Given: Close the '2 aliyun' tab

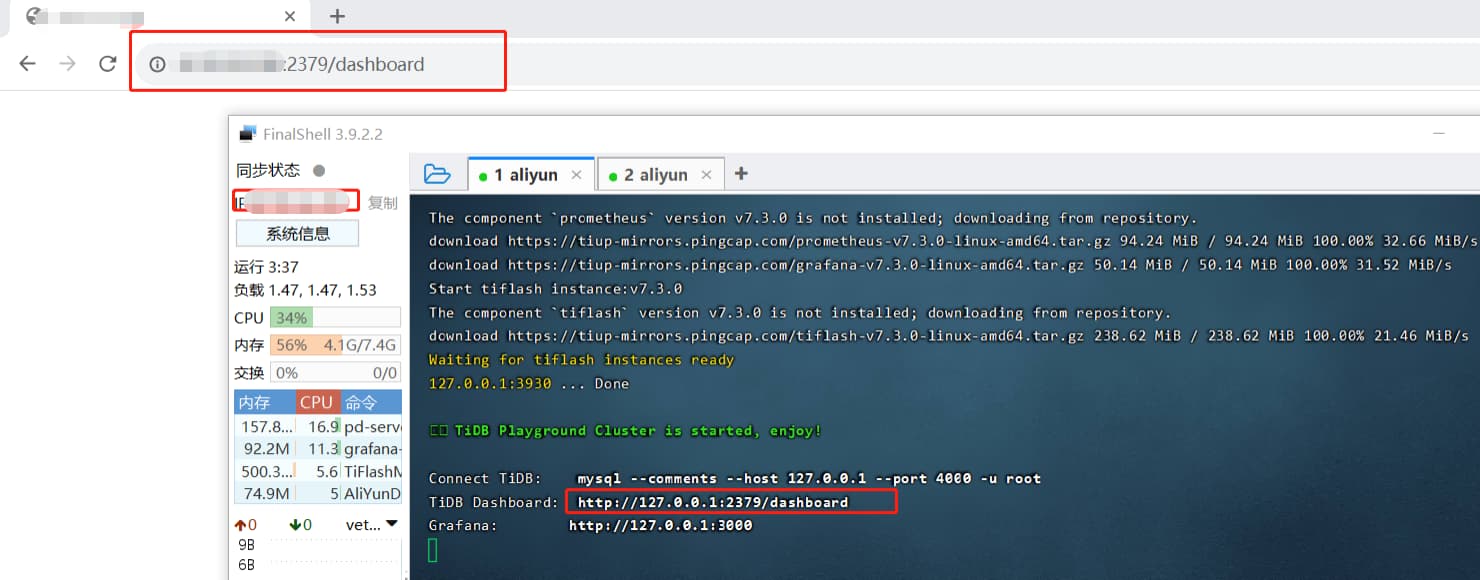Looking at the screenshot, I should tap(706, 175).
